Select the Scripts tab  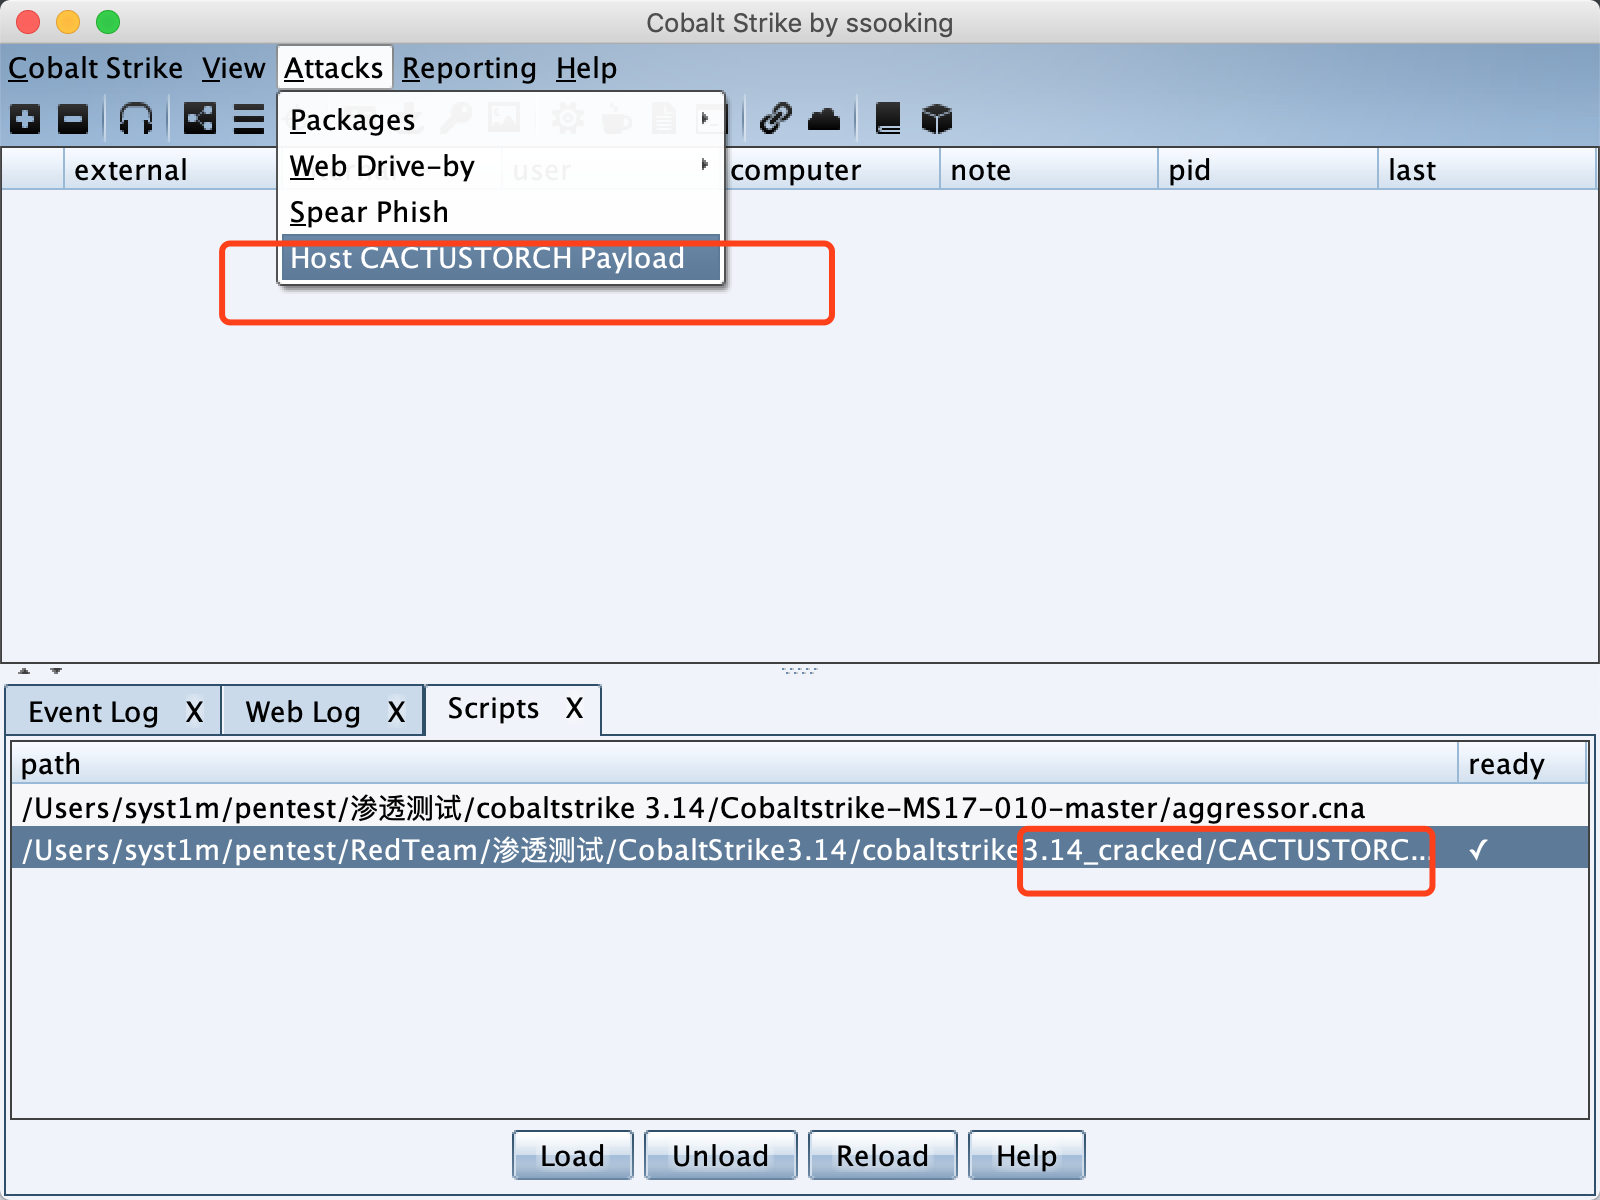493,708
